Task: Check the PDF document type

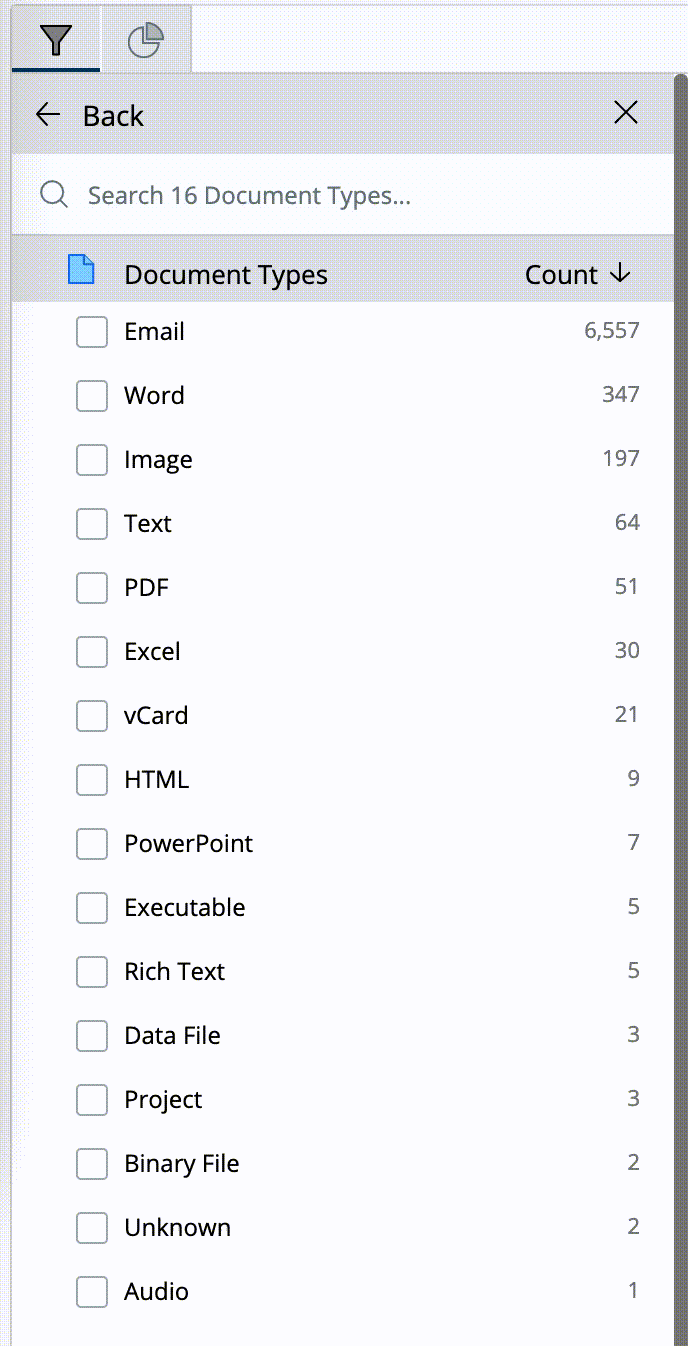Action: (x=91, y=587)
